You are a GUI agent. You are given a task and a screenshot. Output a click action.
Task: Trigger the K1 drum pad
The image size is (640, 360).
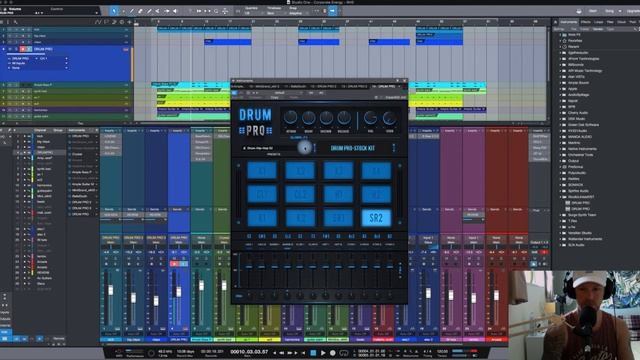pyautogui.click(x=262, y=218)
